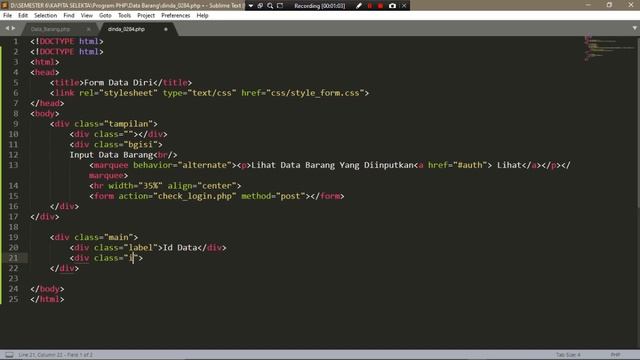
Task: Click the "css/style_form.css" href value
Action: point(315,93)
